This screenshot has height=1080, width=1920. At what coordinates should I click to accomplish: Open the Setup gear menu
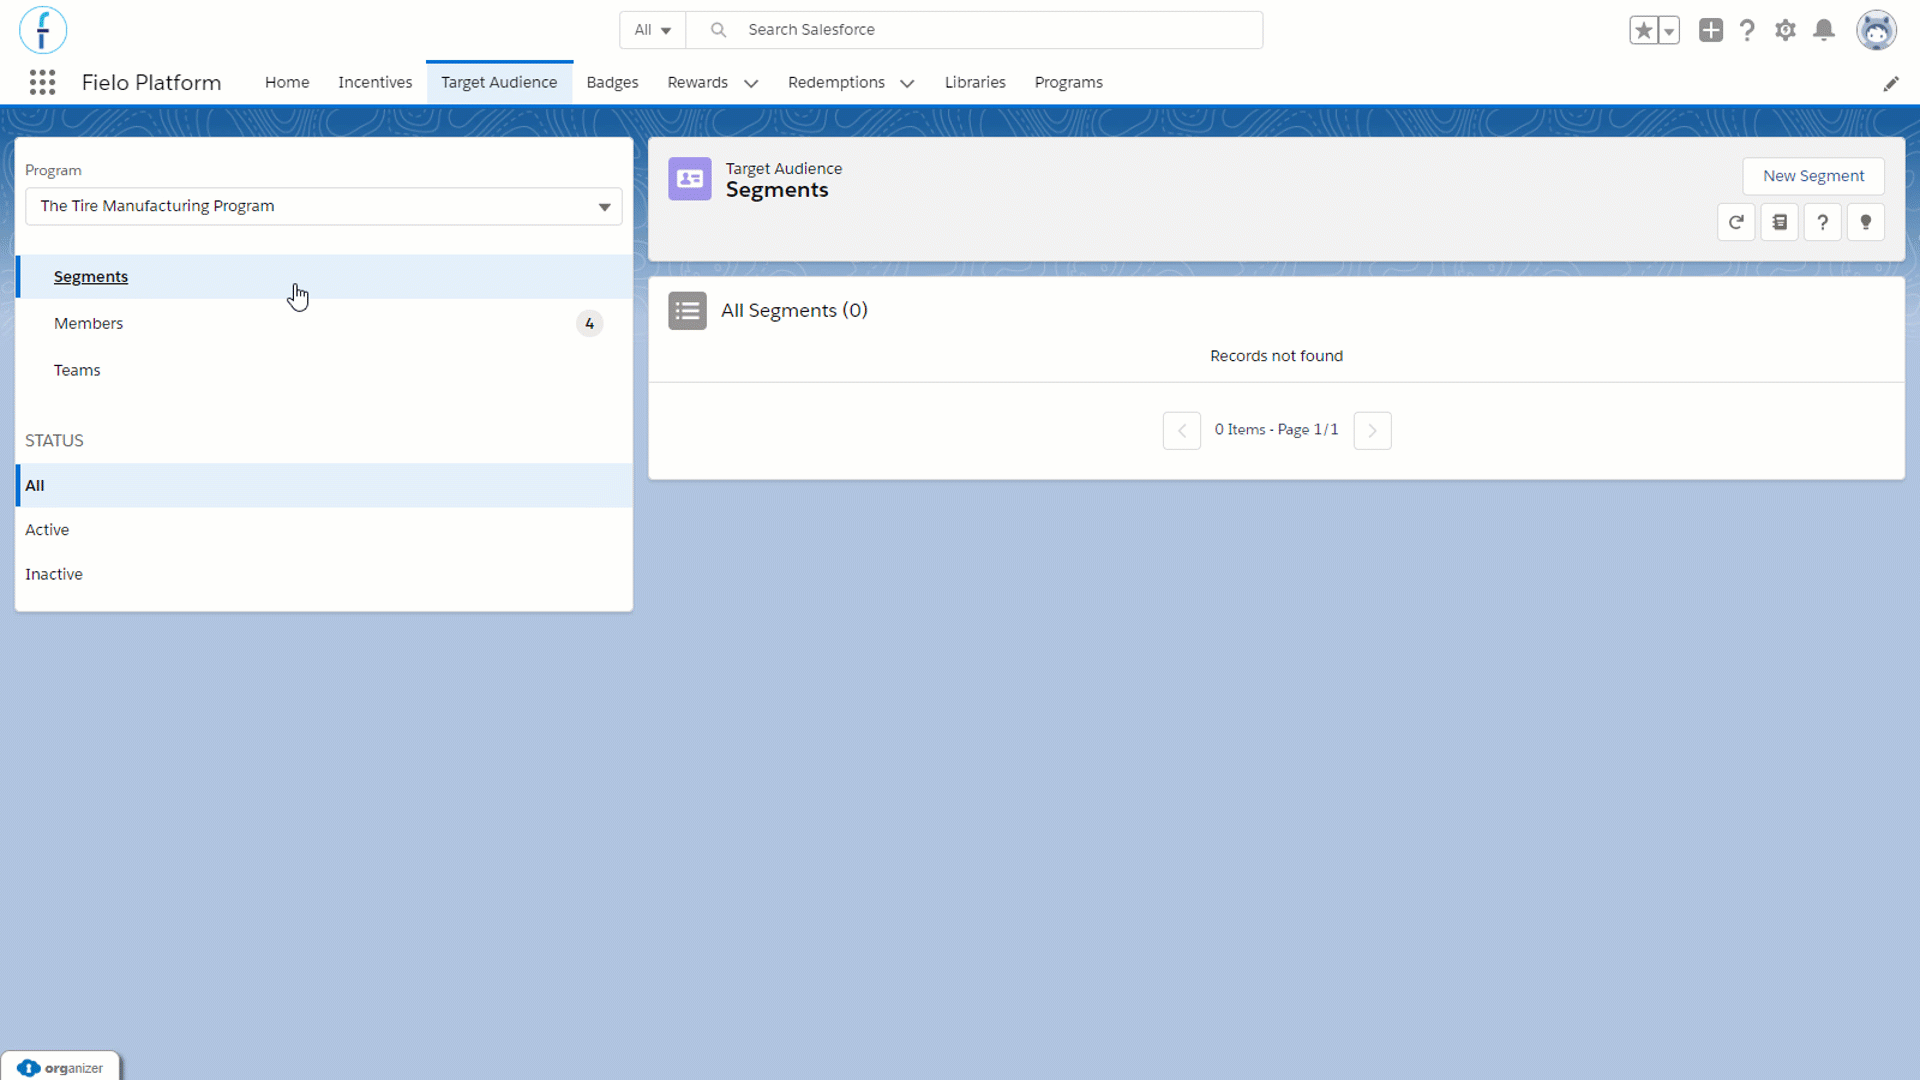1785,30
